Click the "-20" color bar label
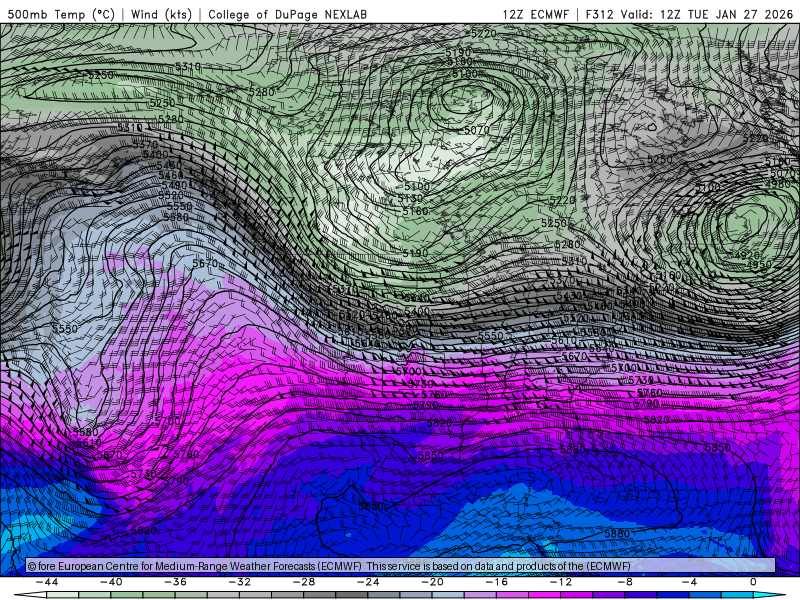The width and height of the screenshot is (800, 600). click(x=433, y=582)
